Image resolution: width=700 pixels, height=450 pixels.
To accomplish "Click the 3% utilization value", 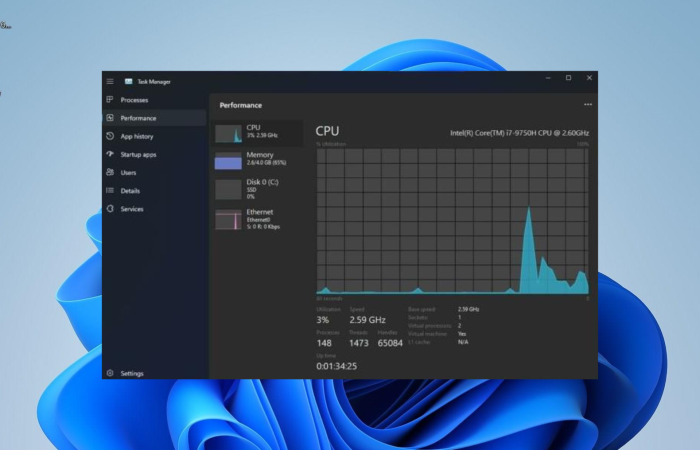I will pos(323,320).
